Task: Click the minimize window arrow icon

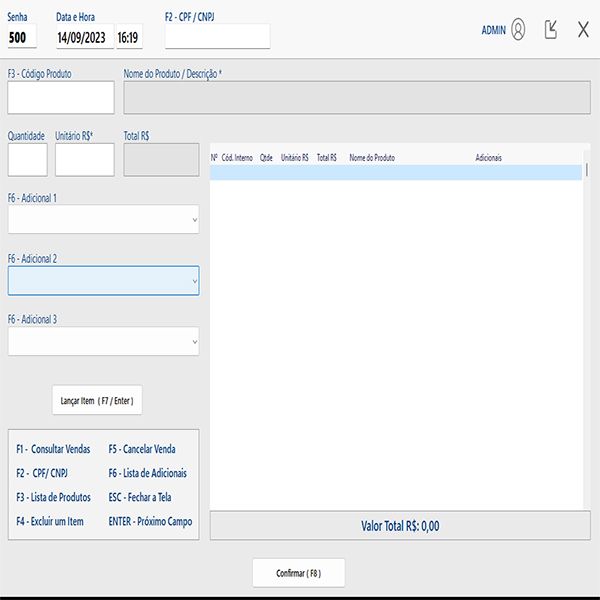Action: 551,30
